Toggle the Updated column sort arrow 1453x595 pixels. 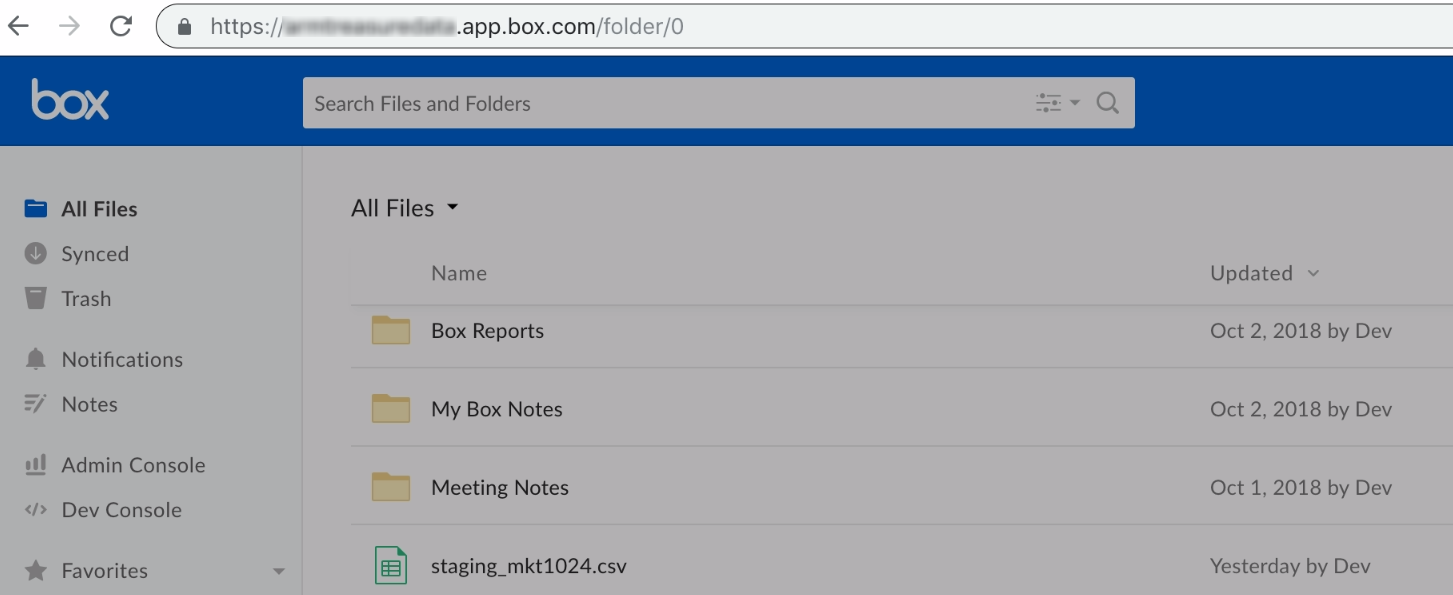coord(1313,274)
